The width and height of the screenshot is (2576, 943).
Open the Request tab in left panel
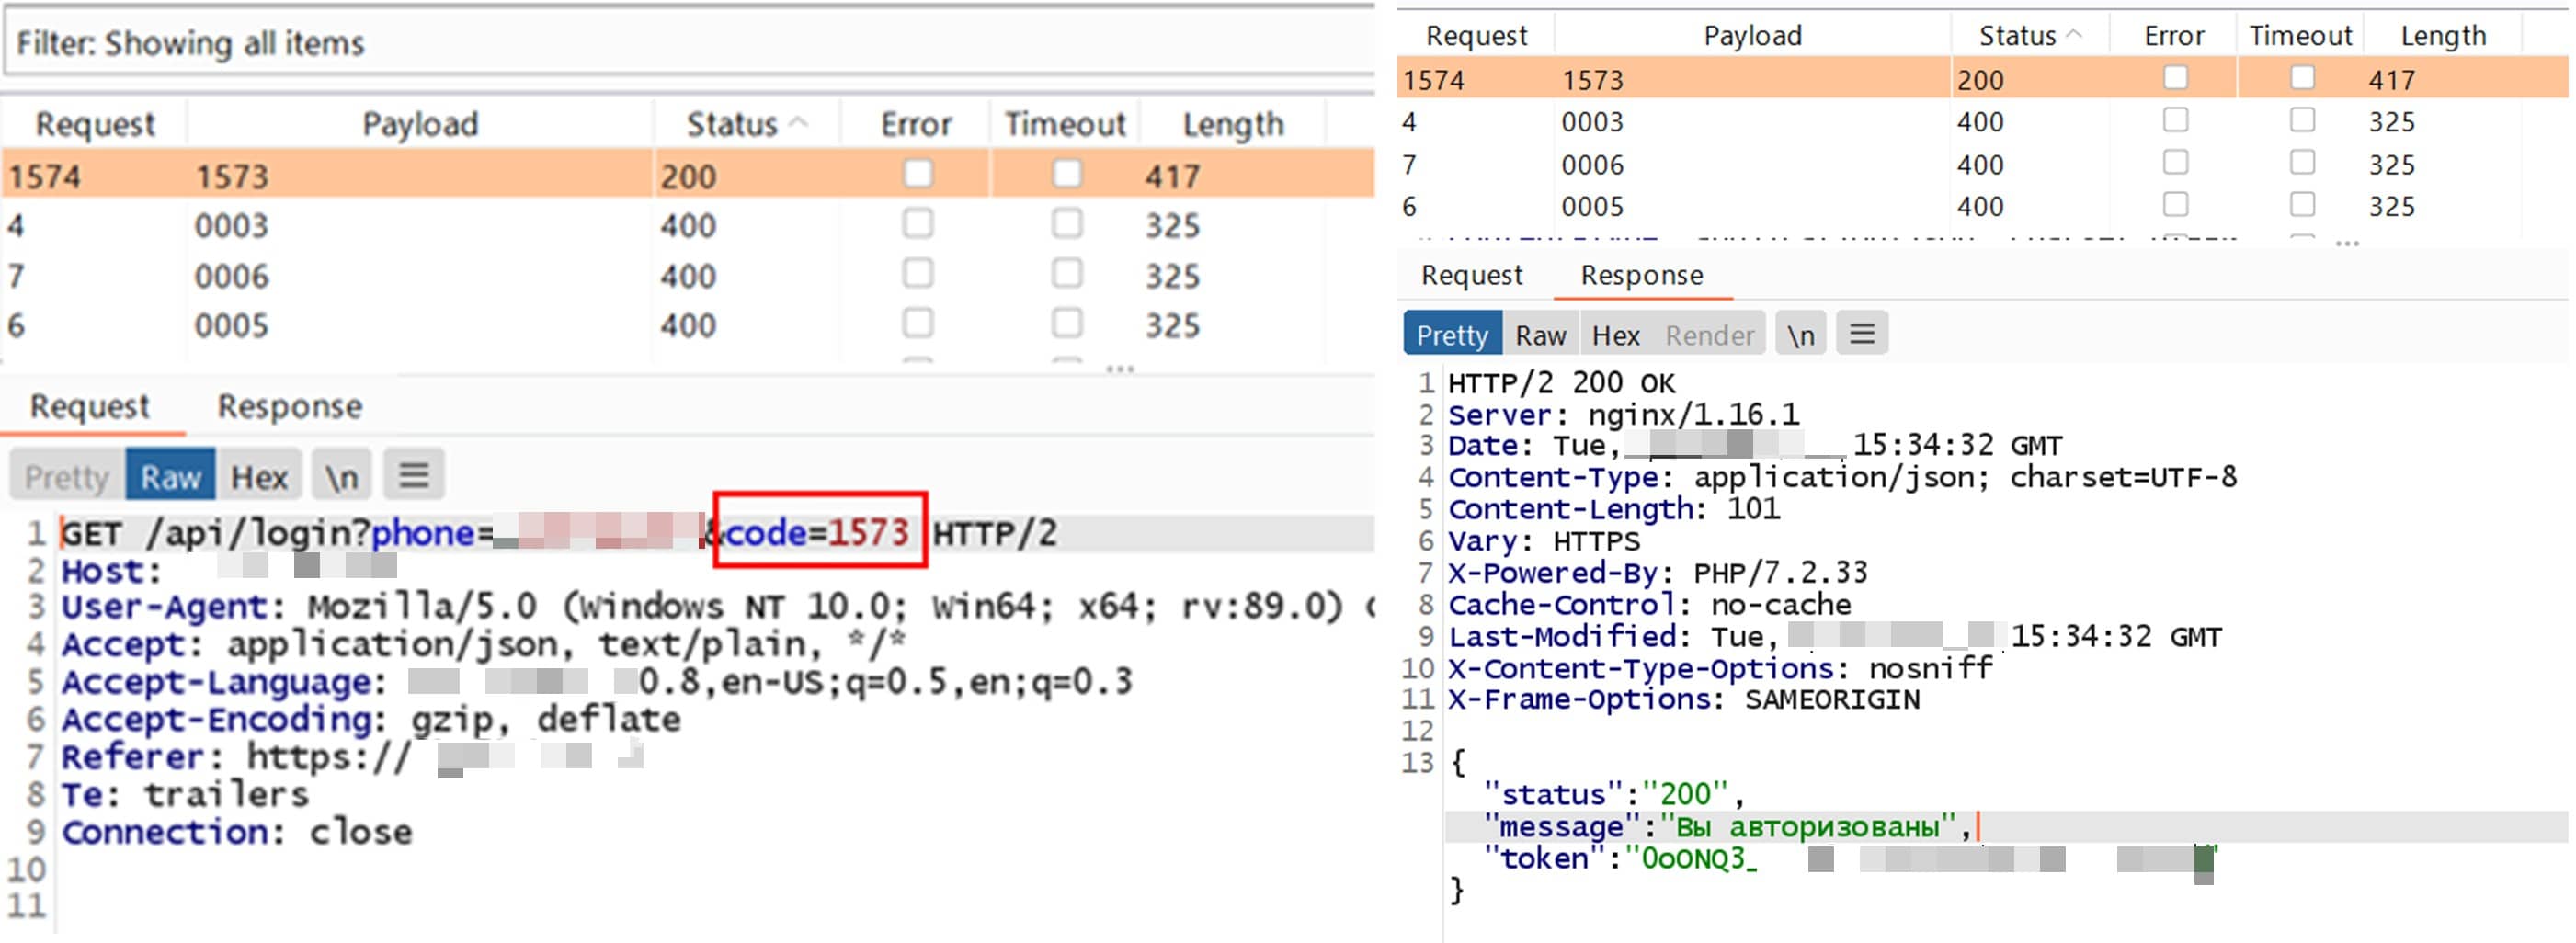(90, 406)
